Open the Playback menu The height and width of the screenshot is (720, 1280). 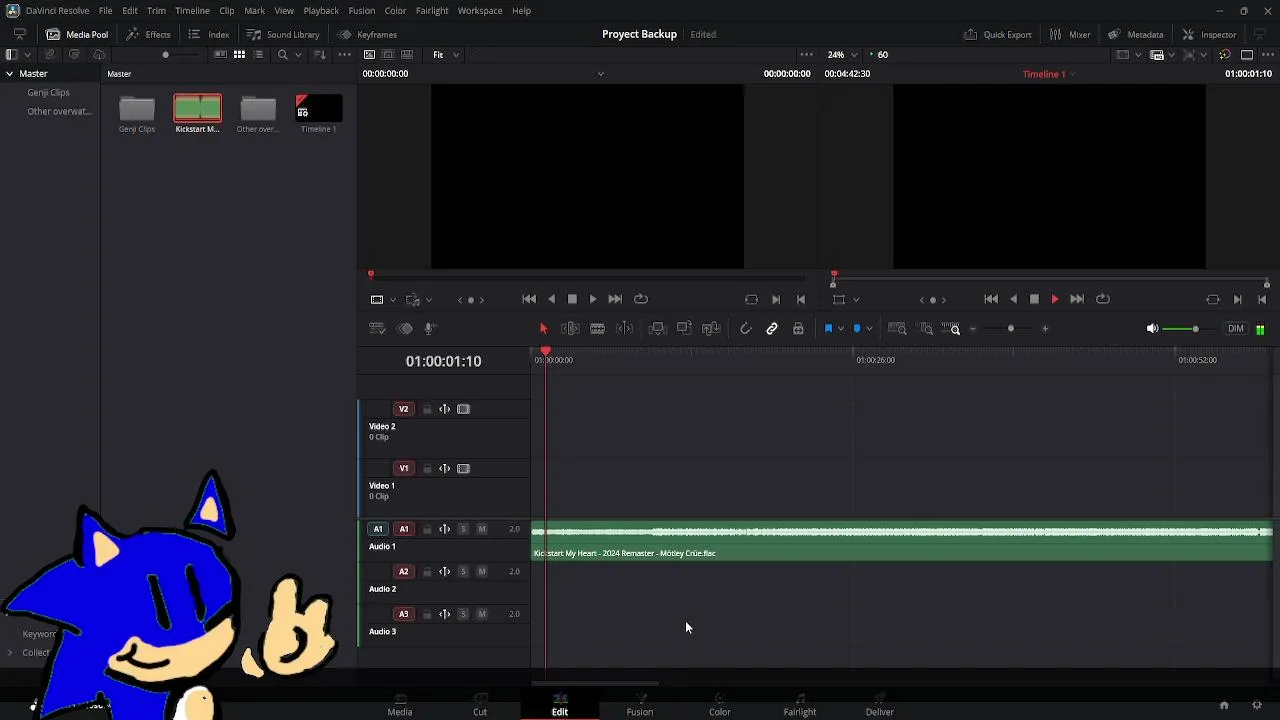pos(321,10)
